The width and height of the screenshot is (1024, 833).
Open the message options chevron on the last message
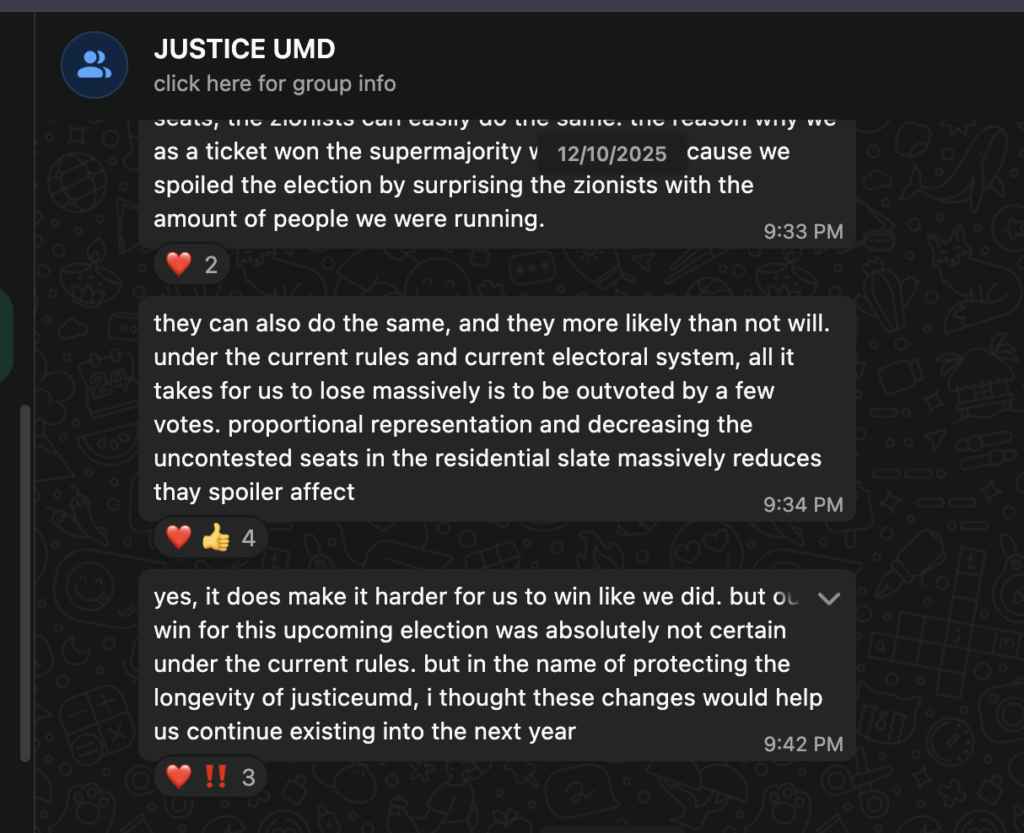pos(828,598)
